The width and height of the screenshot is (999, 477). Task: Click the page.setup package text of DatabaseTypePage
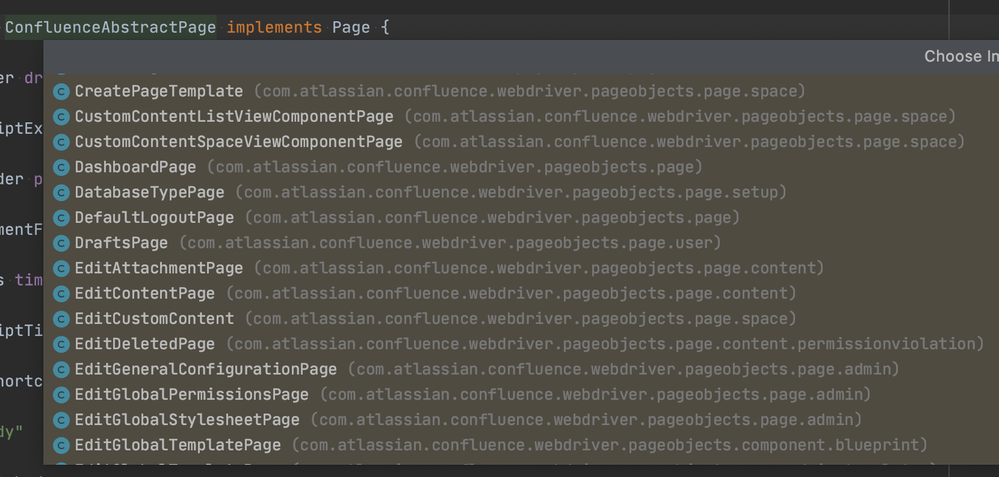tap(732, 192)
